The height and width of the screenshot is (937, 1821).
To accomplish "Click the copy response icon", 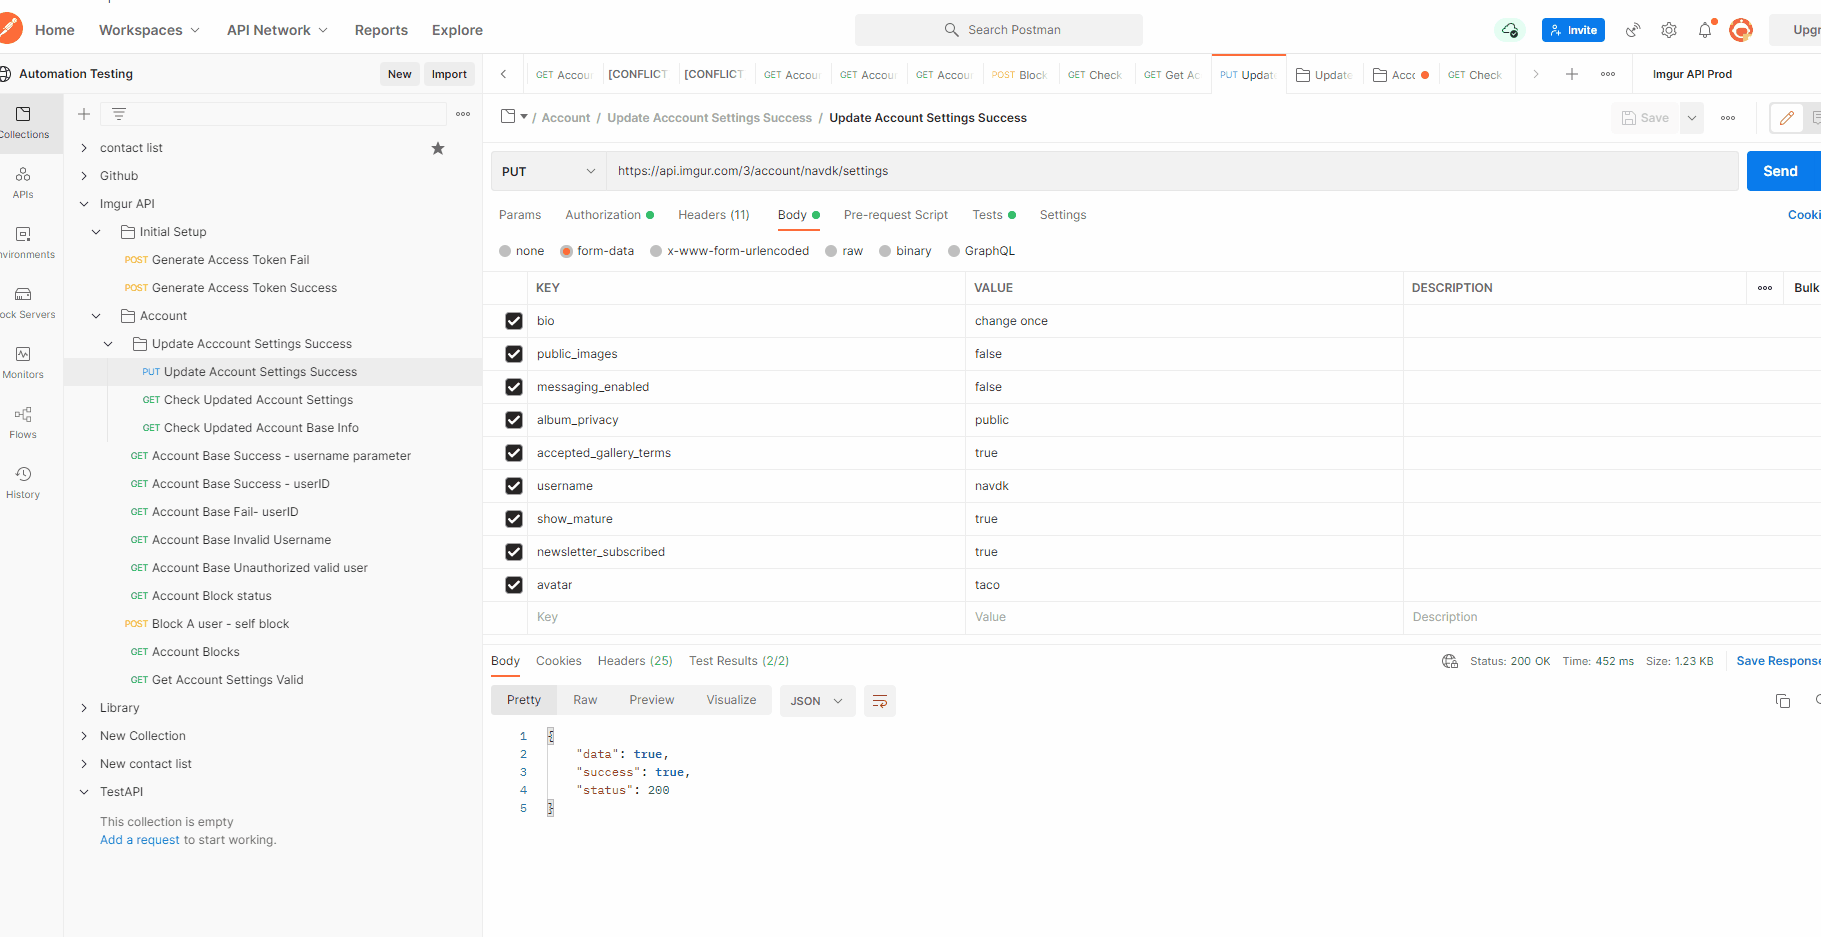I will pos(1783,701).
